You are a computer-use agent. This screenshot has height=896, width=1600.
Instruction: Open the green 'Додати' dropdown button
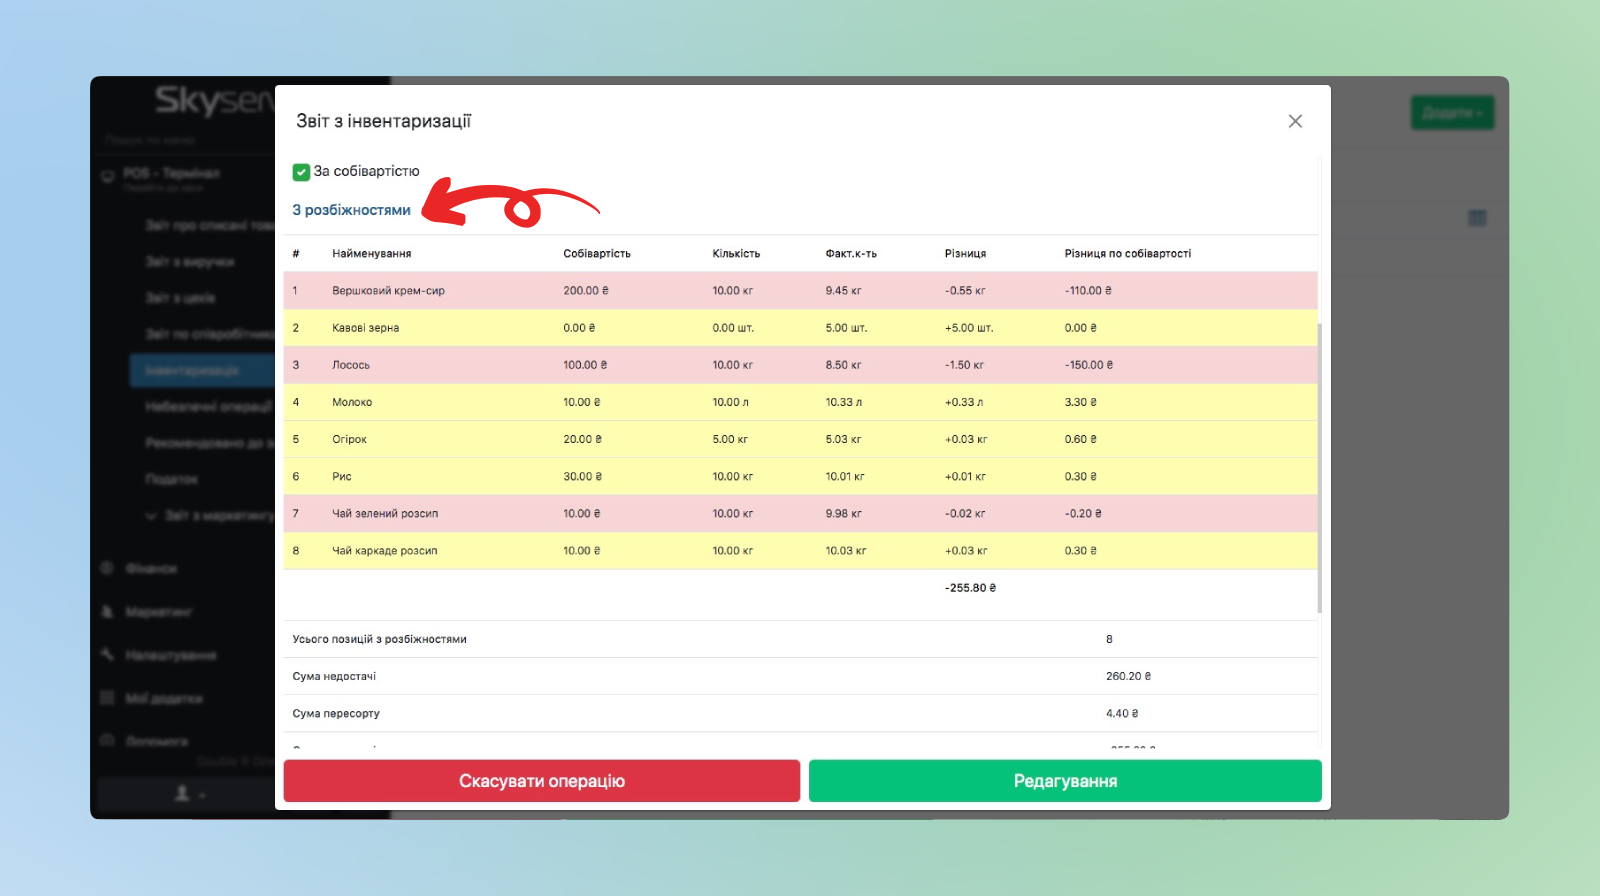(1452, 113)
